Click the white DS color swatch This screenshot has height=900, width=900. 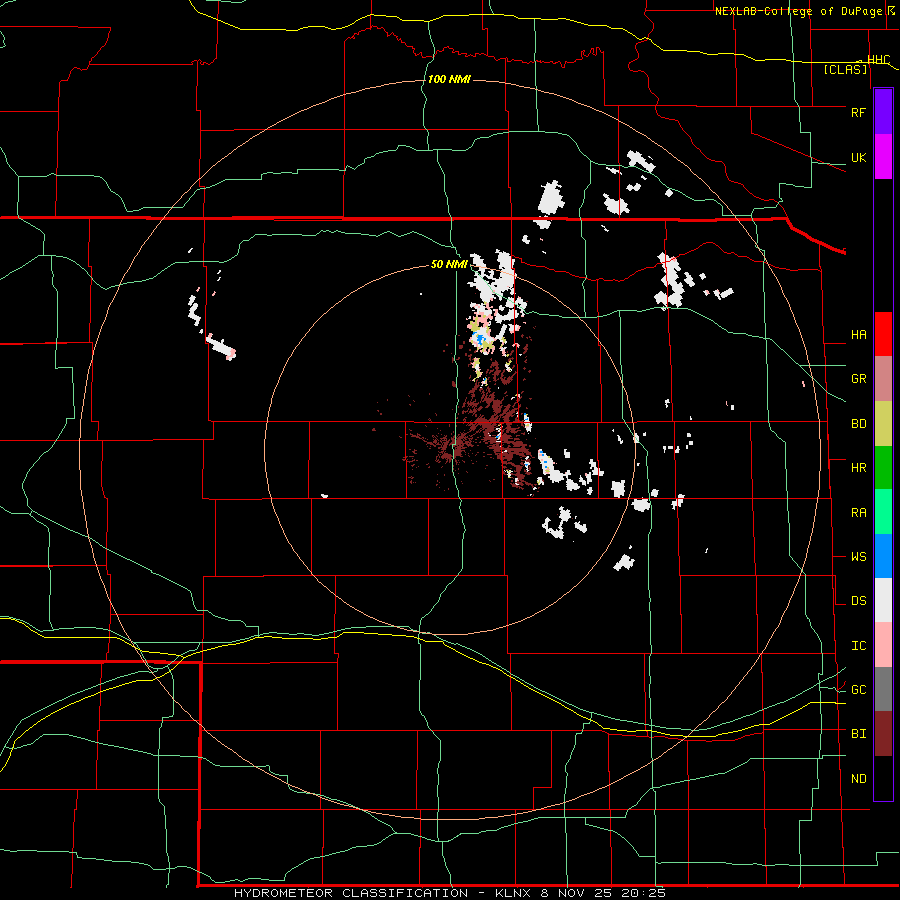(x=883, y=600)
